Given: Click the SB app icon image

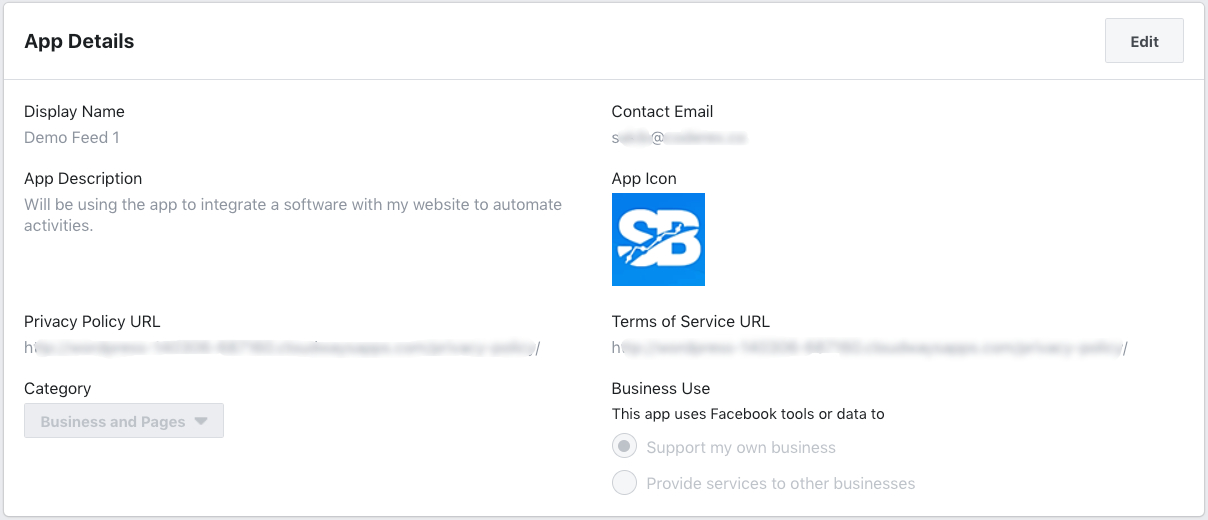Looking at the screenshot, I should coord(658,239).
